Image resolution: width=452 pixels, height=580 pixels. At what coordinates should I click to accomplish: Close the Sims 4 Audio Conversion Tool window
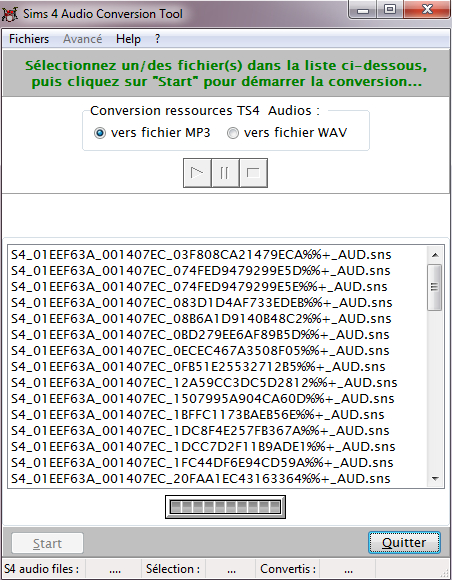tap(427, 10)
